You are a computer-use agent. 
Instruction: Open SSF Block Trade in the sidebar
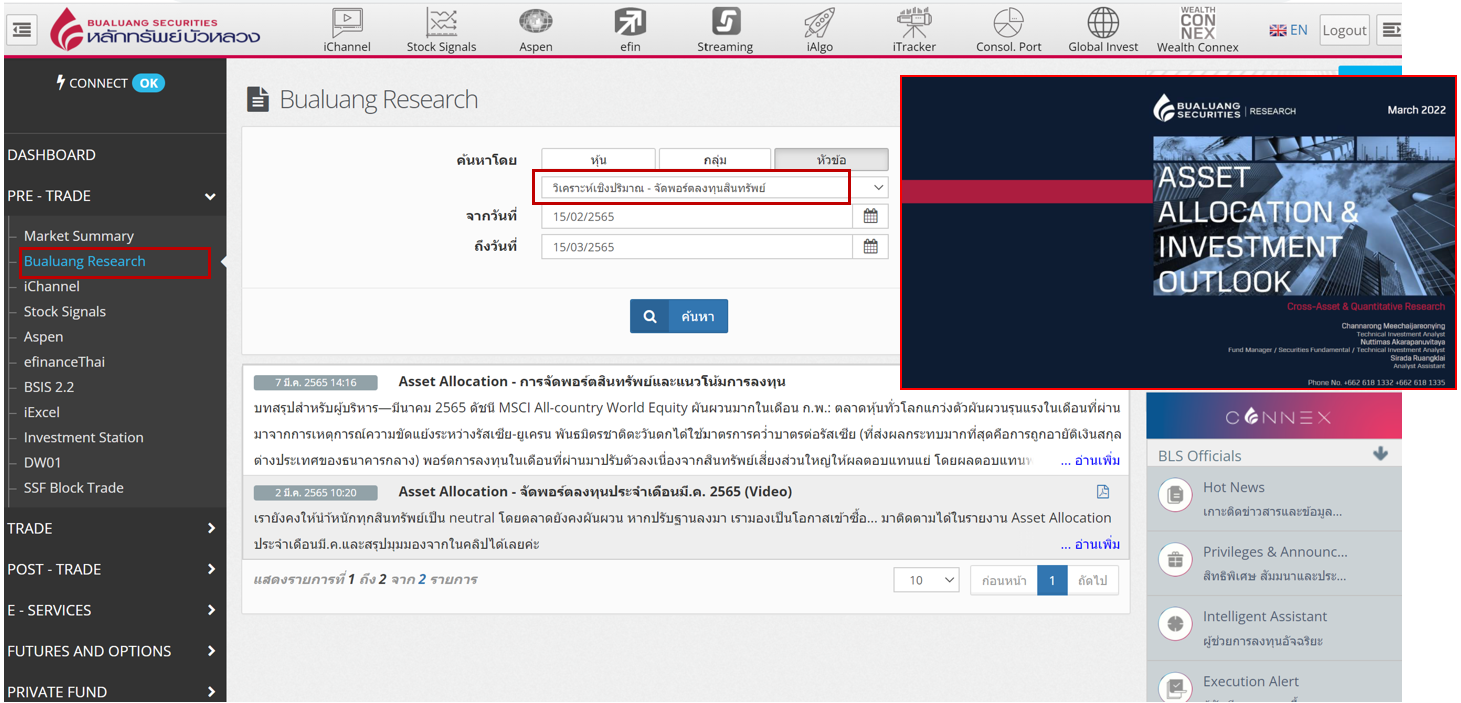click(x=74, y=488)
